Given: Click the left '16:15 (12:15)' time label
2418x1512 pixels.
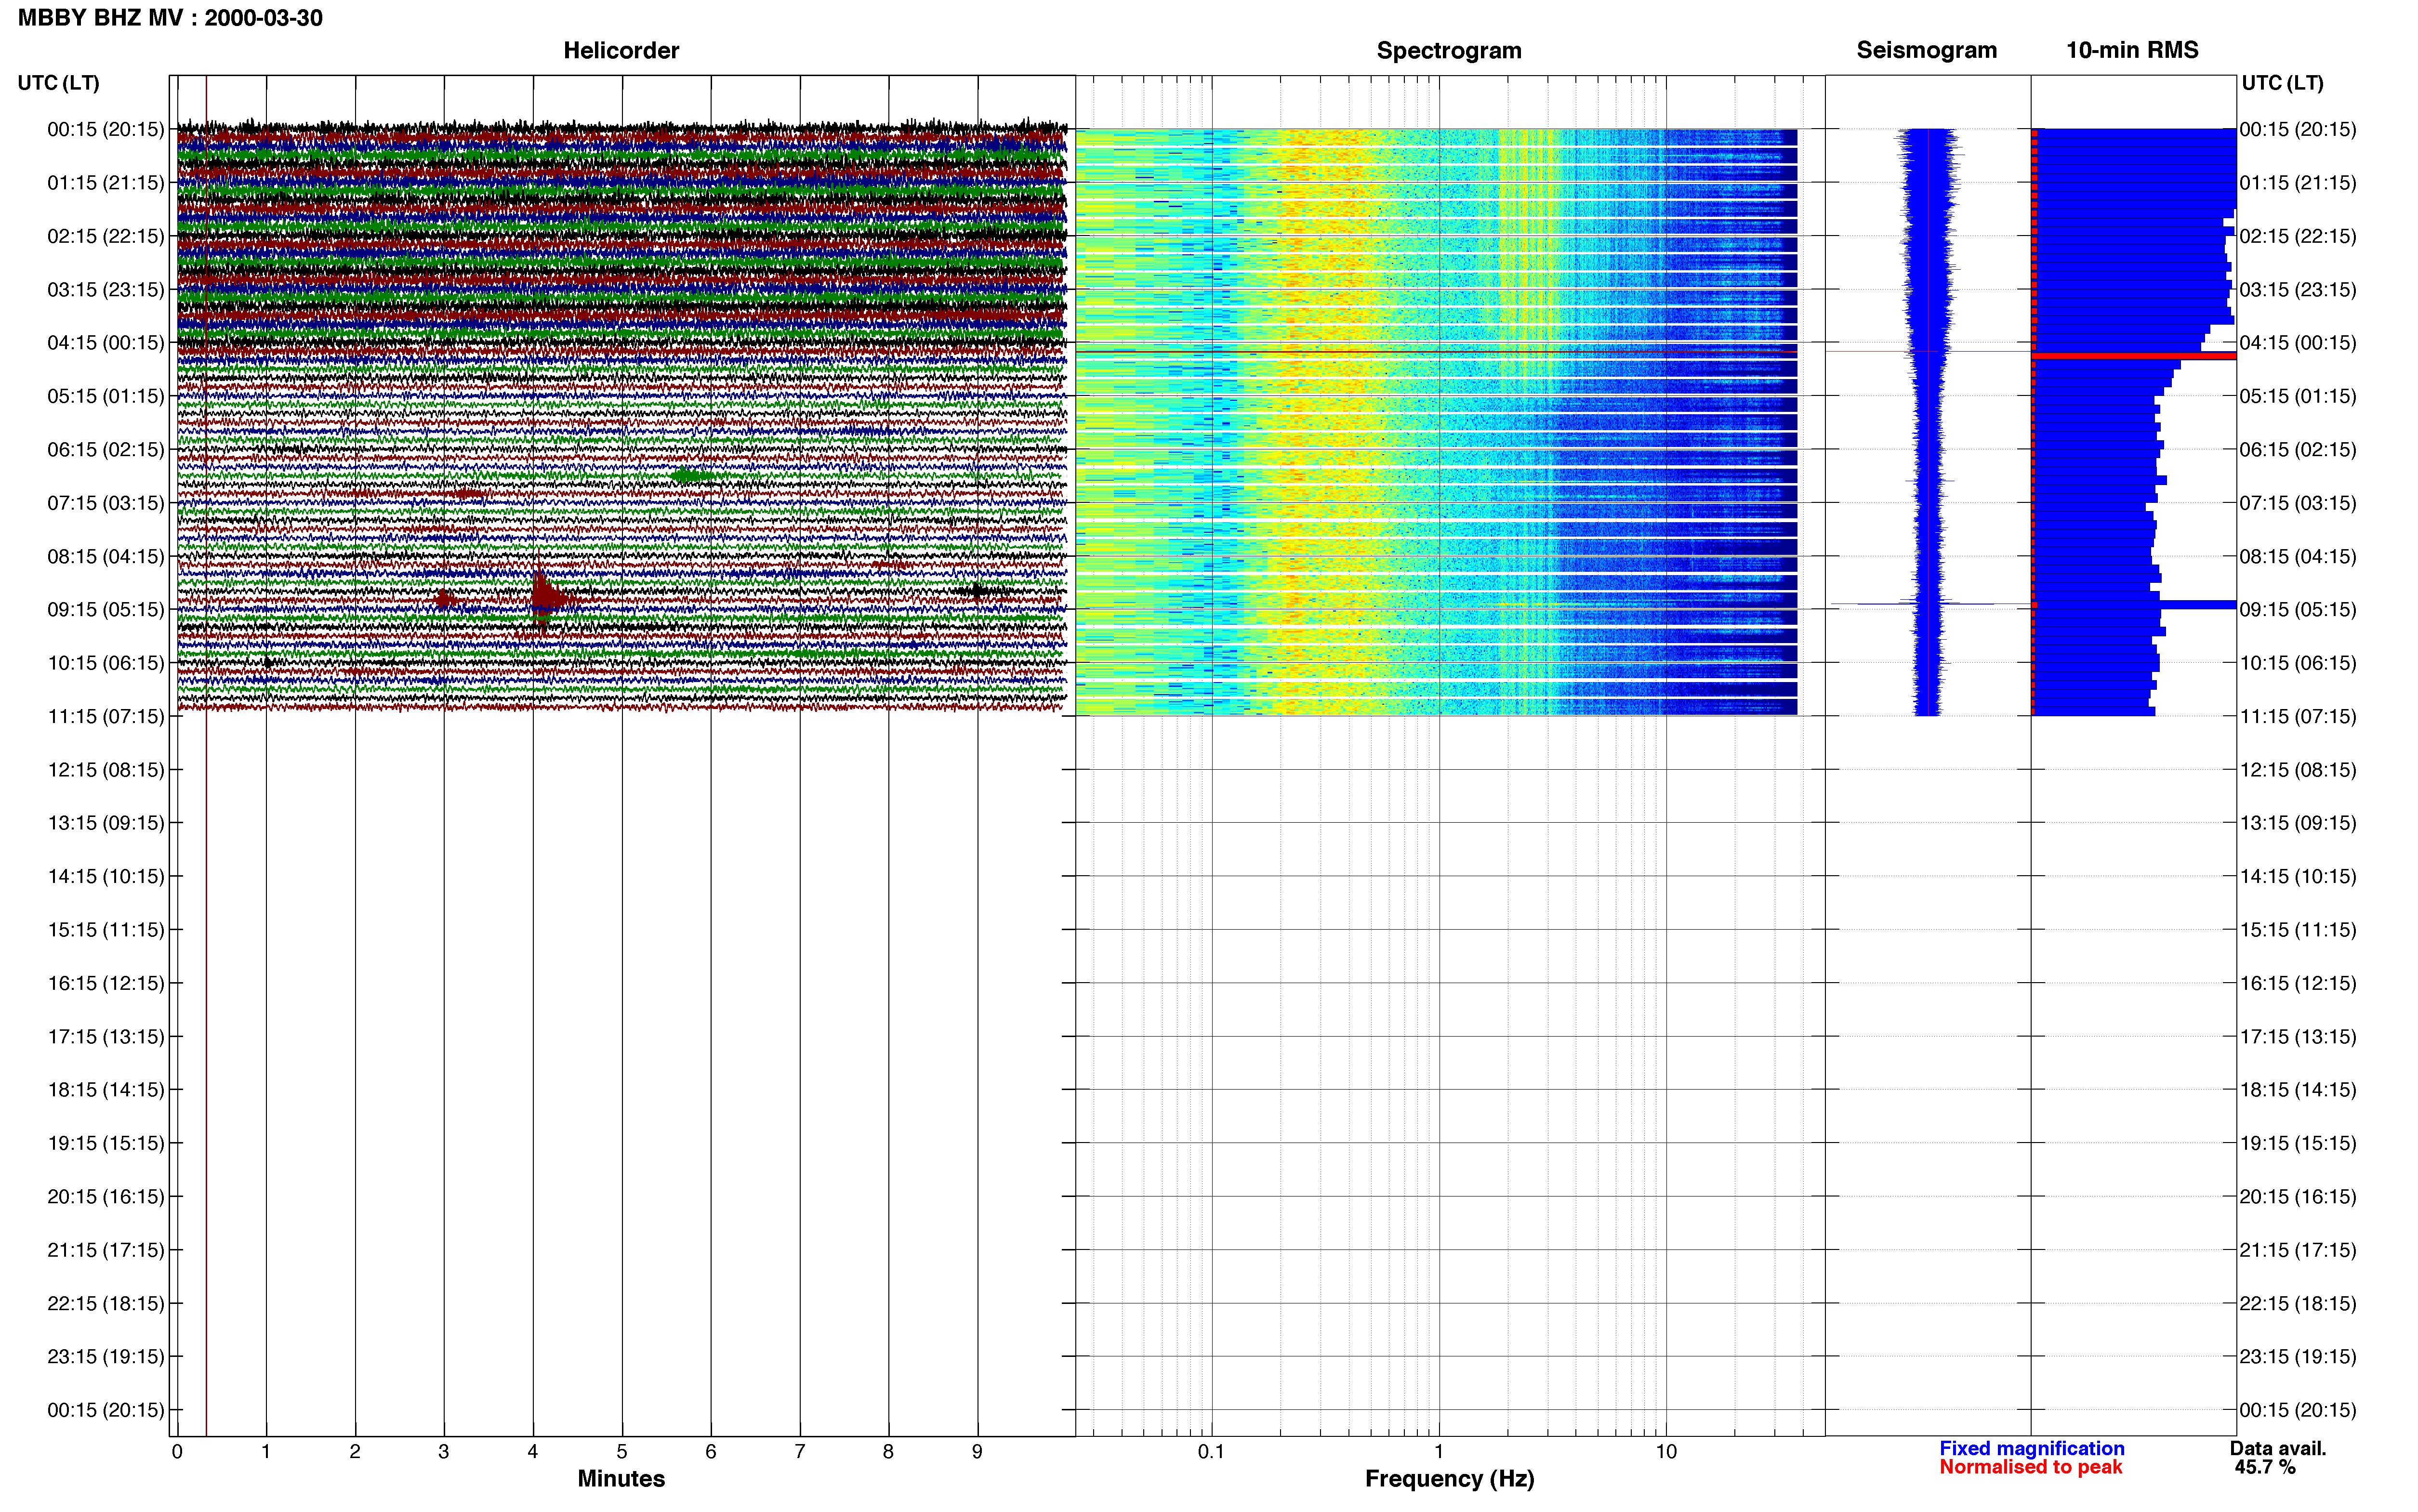Looking at the screenshot, I should (x=106, y=983).
